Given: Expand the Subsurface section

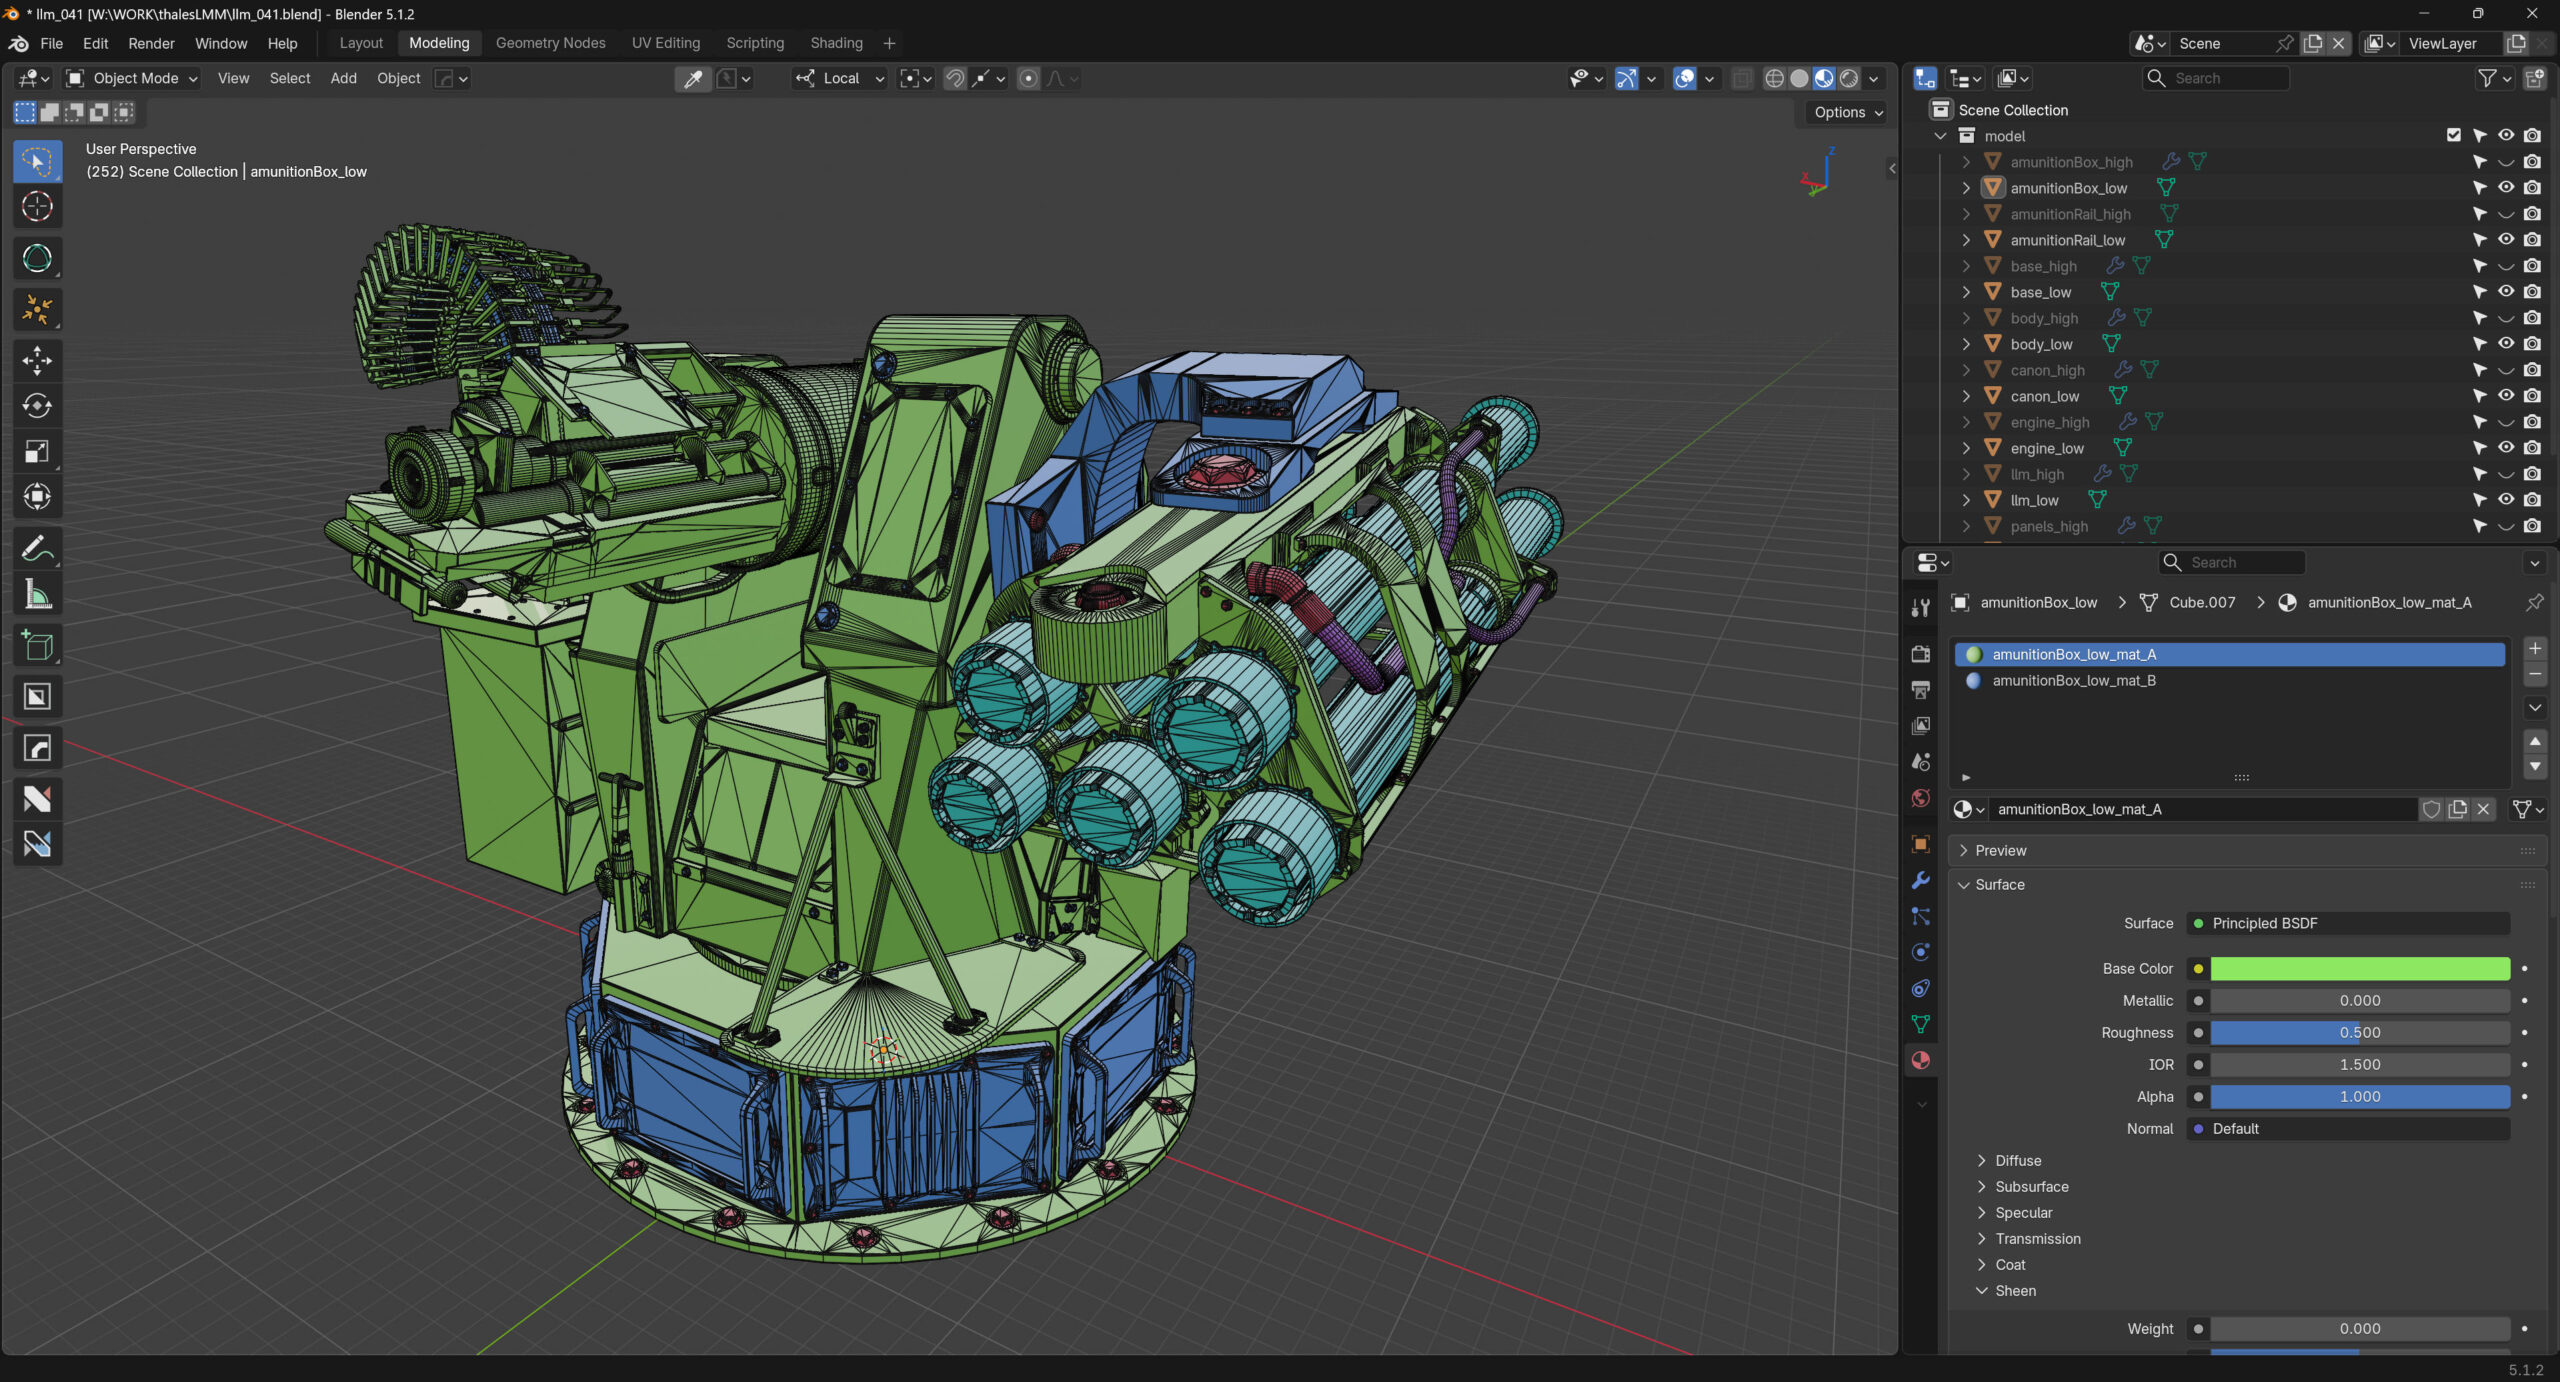Looking at the screenshot, I should (x=2031, y=1186).
